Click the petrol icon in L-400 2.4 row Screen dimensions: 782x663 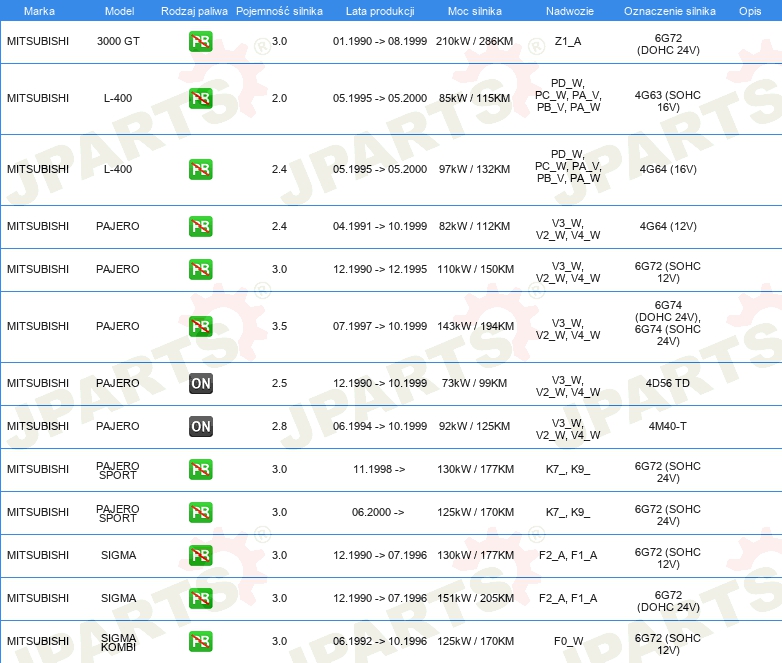200,169
